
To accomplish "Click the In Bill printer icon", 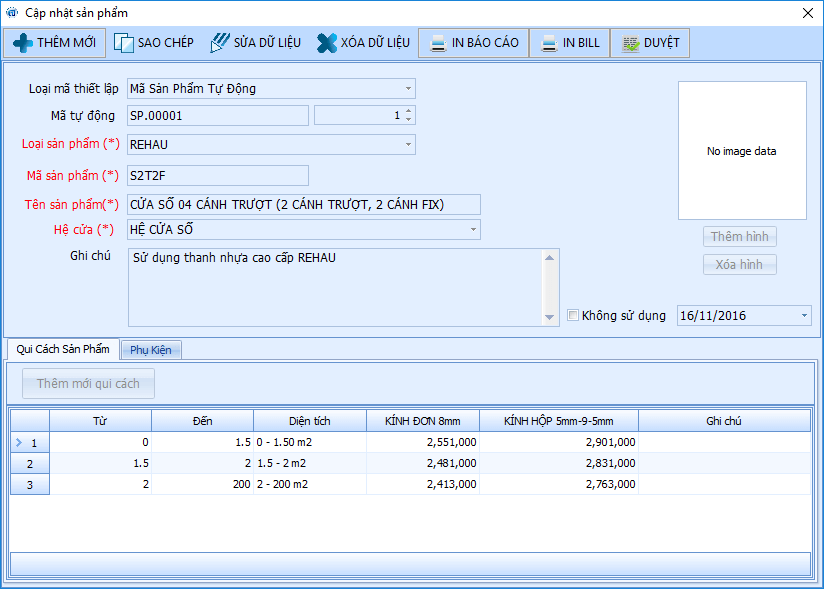I will [x=549, y=43].
